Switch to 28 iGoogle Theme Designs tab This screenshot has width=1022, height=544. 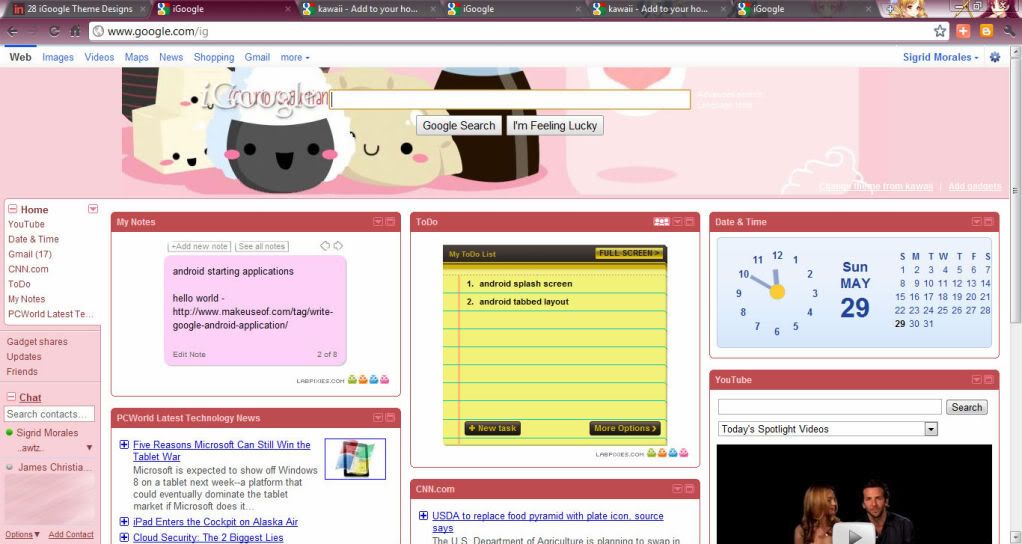click(x=80, y=9)
